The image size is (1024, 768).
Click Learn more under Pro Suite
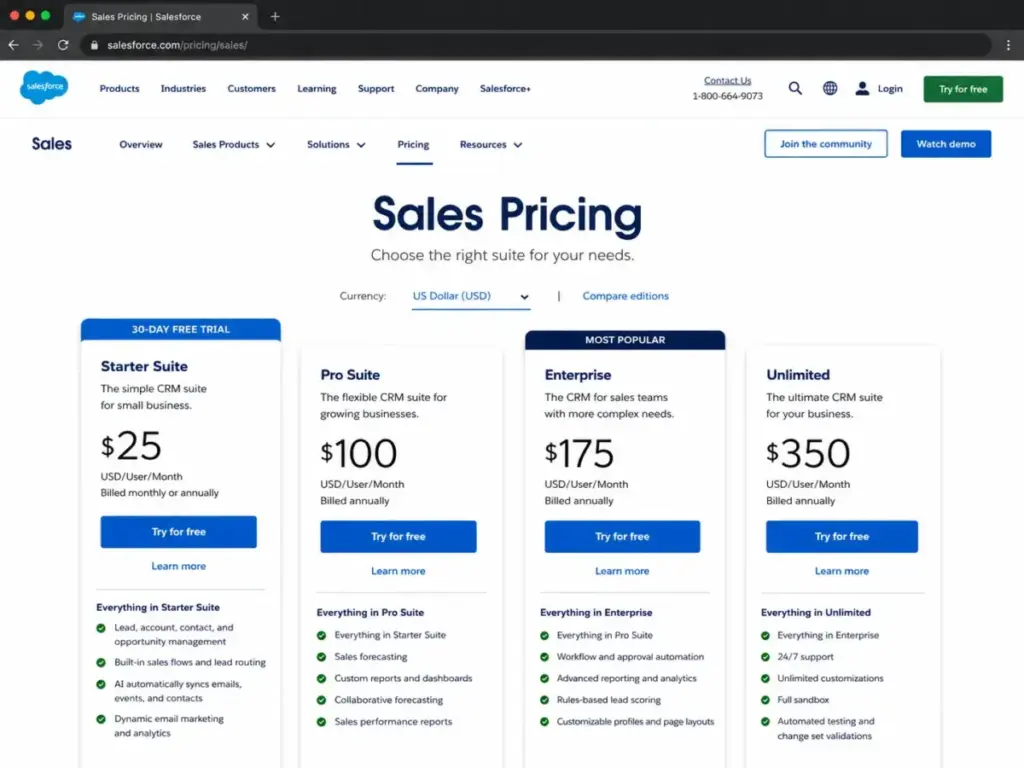coord(398,571)
